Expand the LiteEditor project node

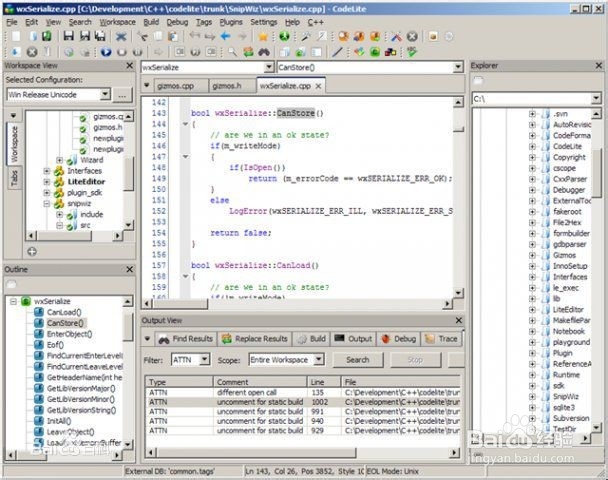point(47,182)
